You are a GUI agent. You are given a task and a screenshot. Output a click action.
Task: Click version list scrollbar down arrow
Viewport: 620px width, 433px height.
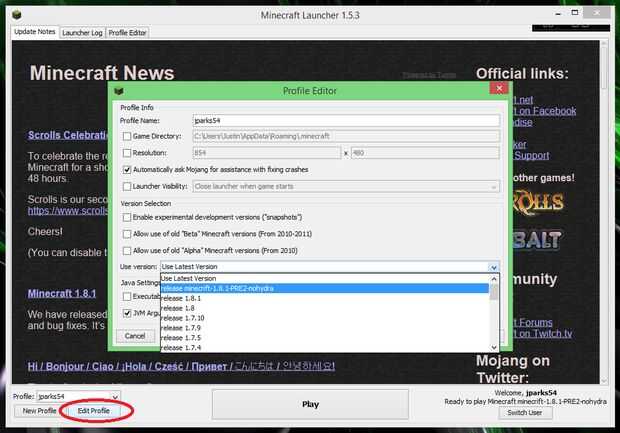point(494,348)
